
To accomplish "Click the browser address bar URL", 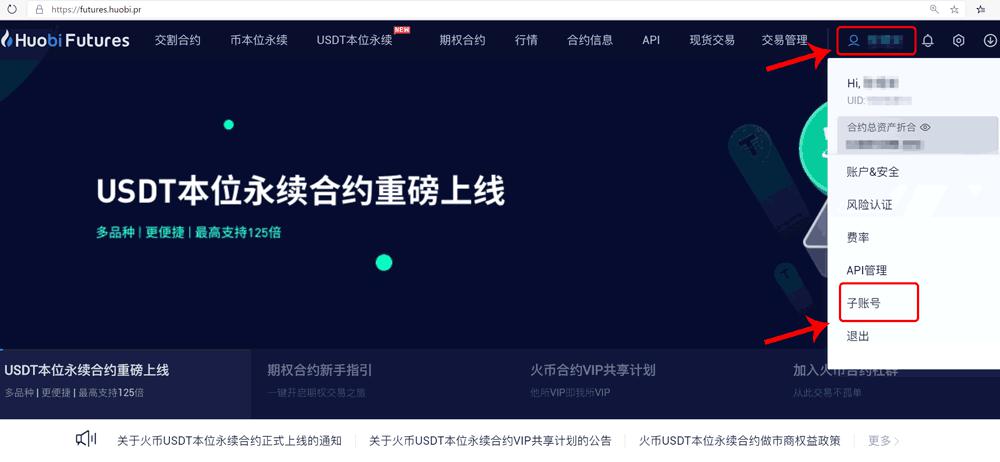I will pos(96,10).
